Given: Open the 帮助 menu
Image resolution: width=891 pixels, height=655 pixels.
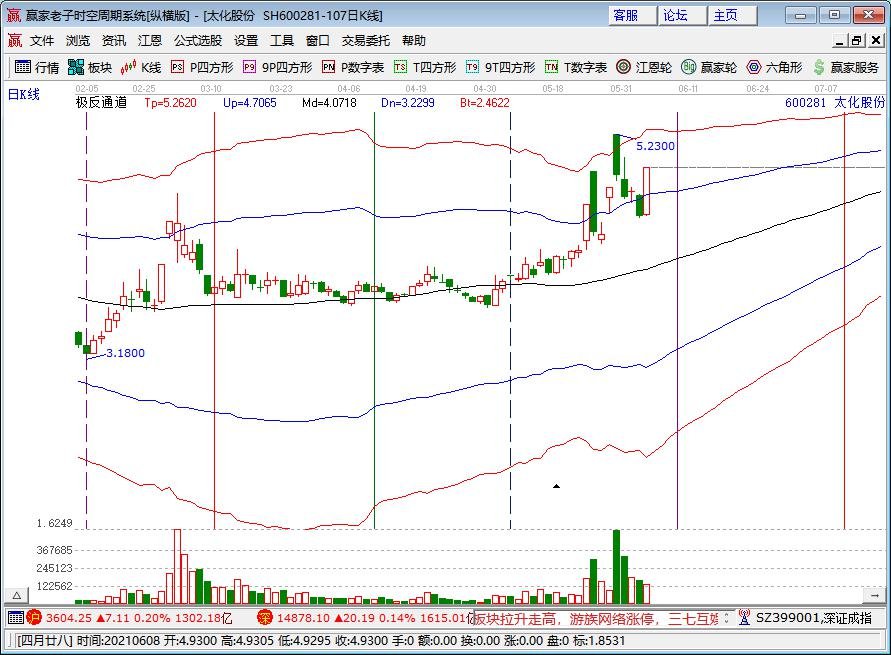Looking at the screenshot, I should pos(414,40).
